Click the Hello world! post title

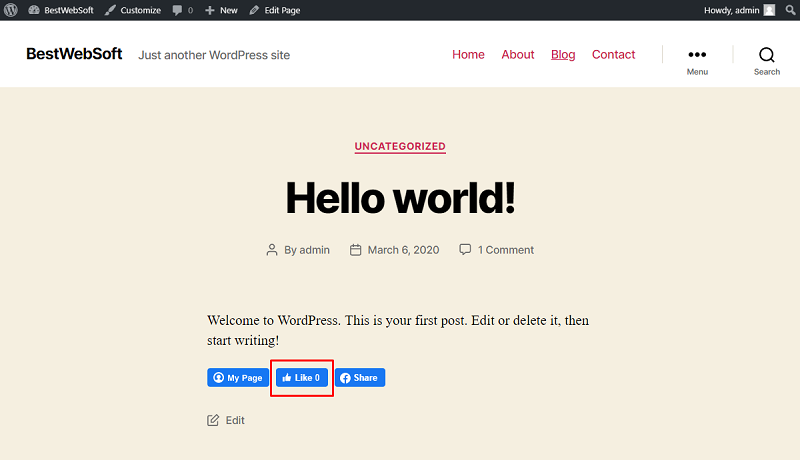click(x=400, y=198)
